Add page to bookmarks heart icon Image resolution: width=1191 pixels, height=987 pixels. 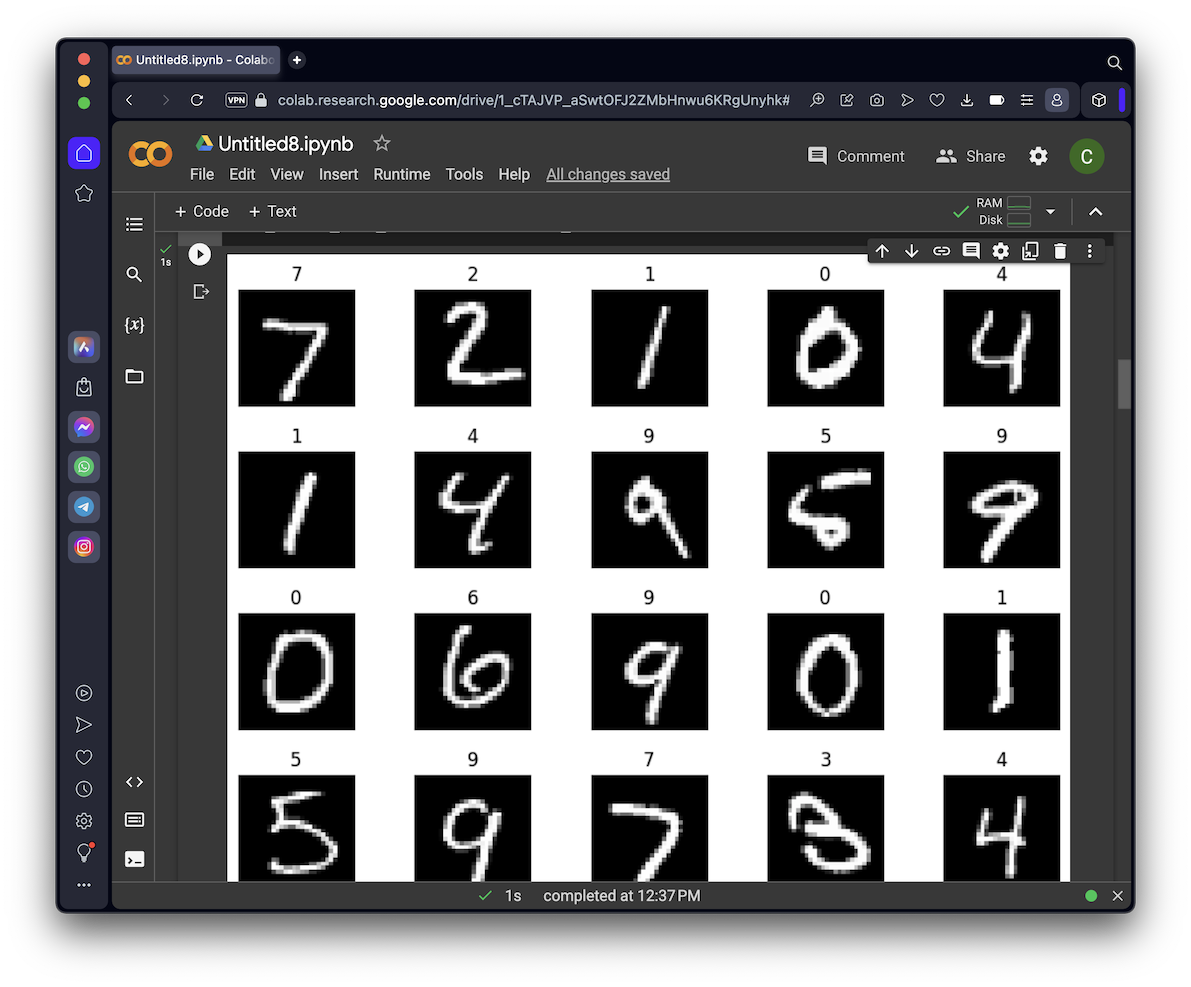[x=937, y=100]
